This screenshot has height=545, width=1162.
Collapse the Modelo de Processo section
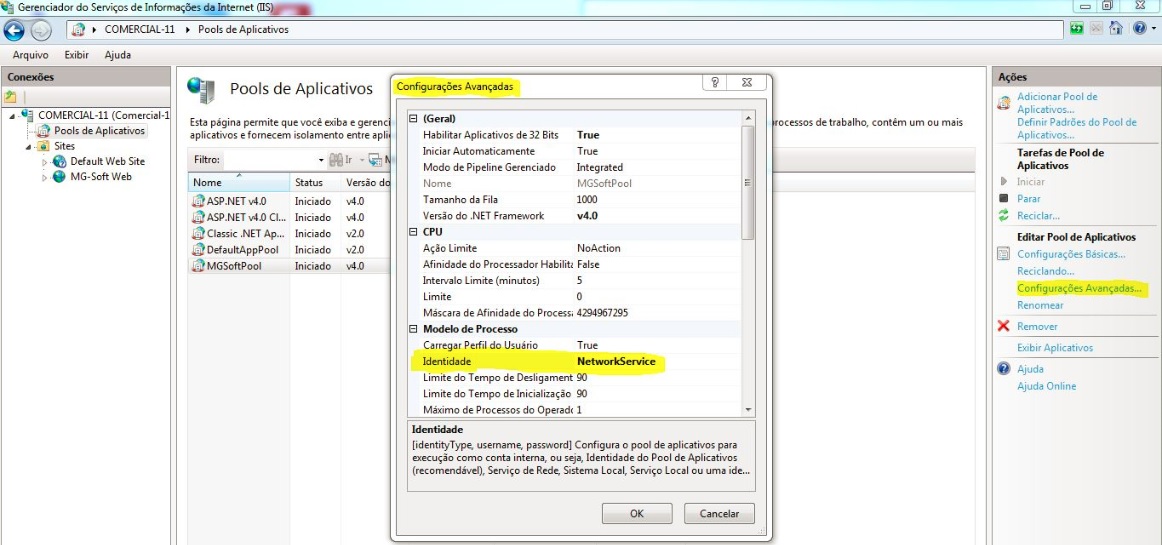point(414,329)
